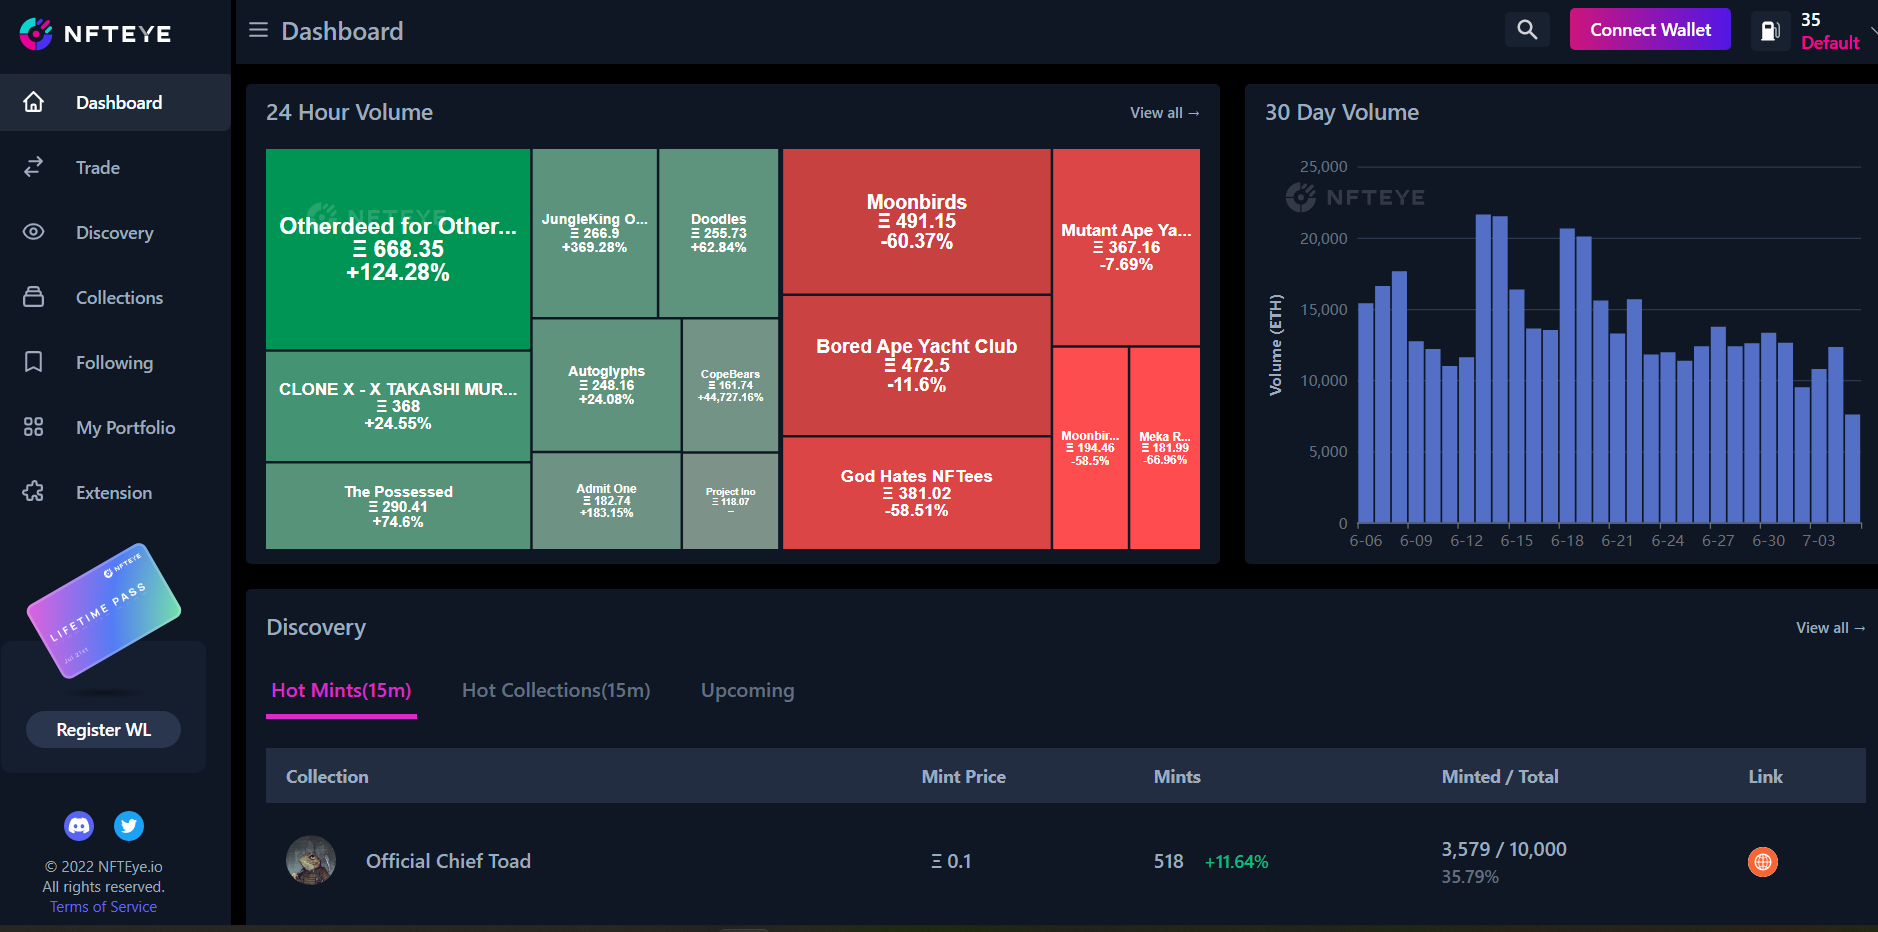Screen dimensions: 1878x932
Task: Switch to Hot Collections(15m) tab
Action: tap(556, 690)
